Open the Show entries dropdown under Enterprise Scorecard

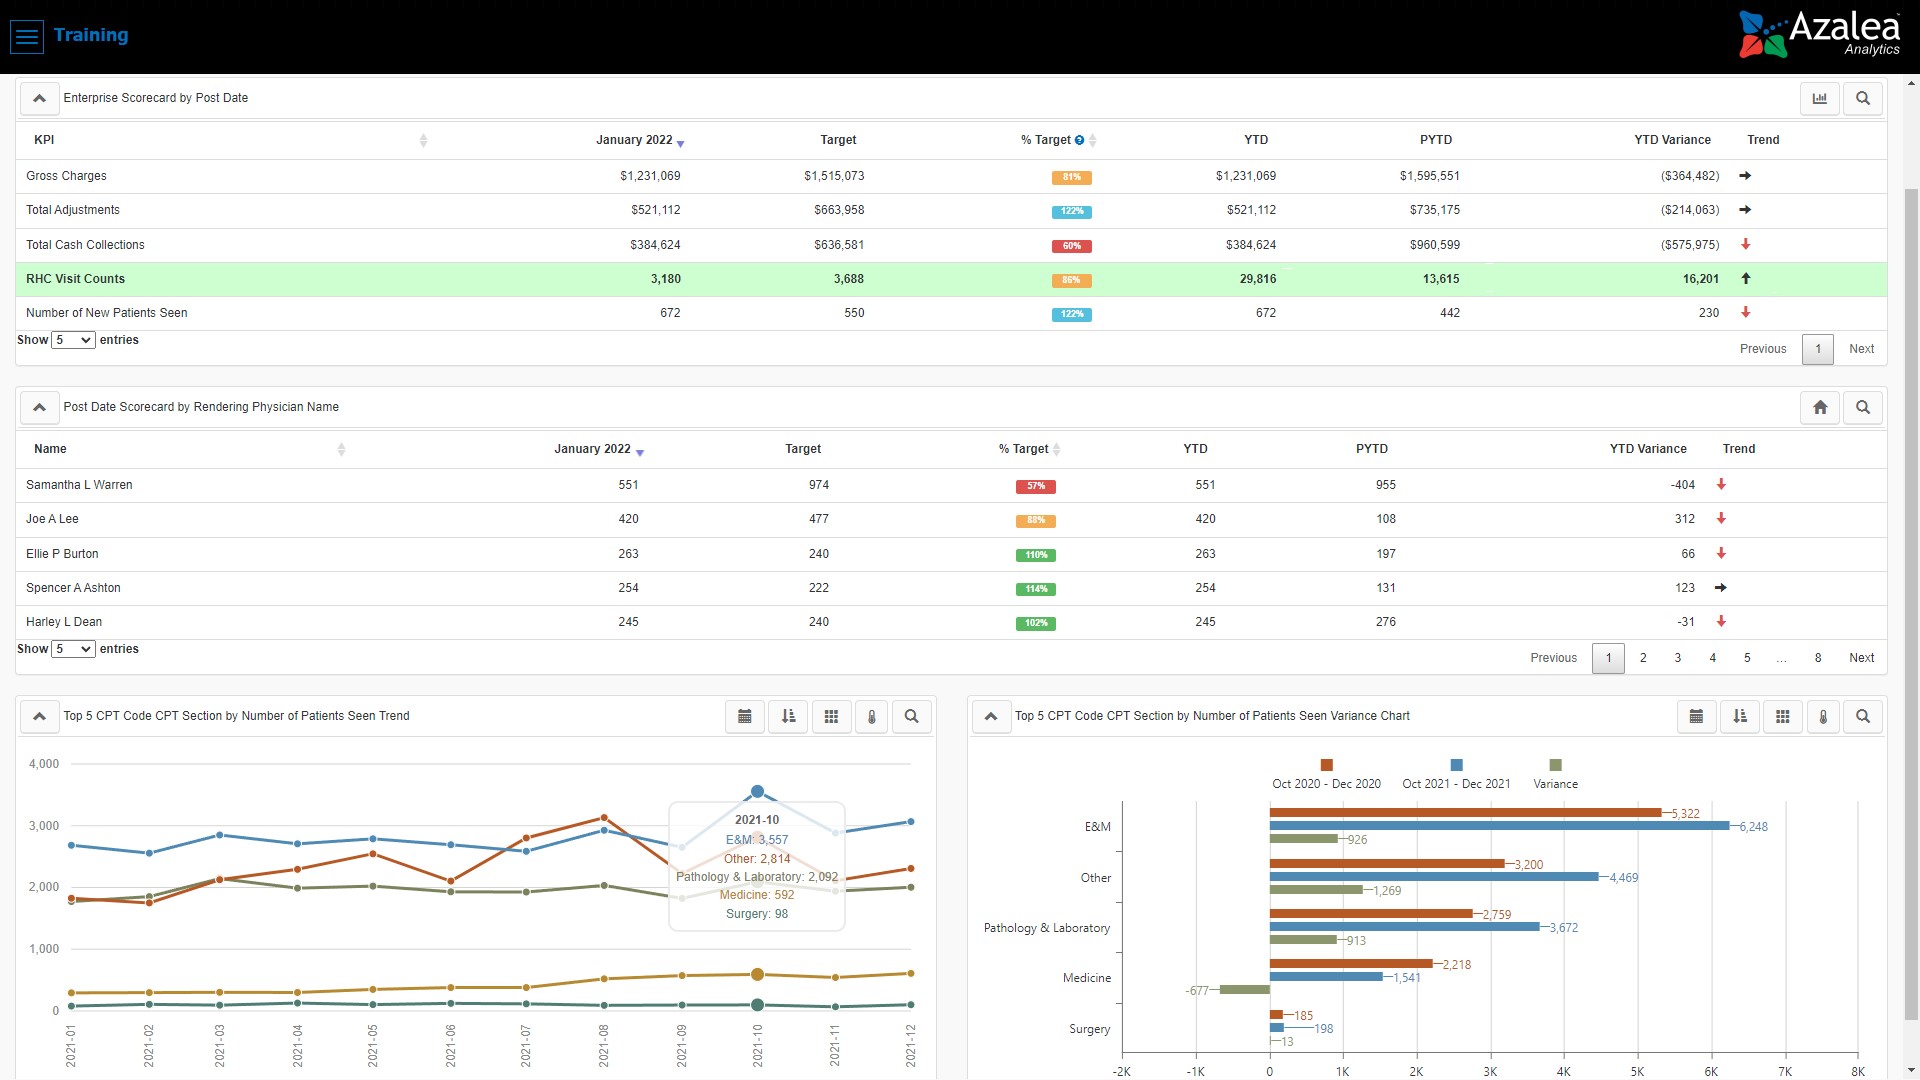point(72,340)
